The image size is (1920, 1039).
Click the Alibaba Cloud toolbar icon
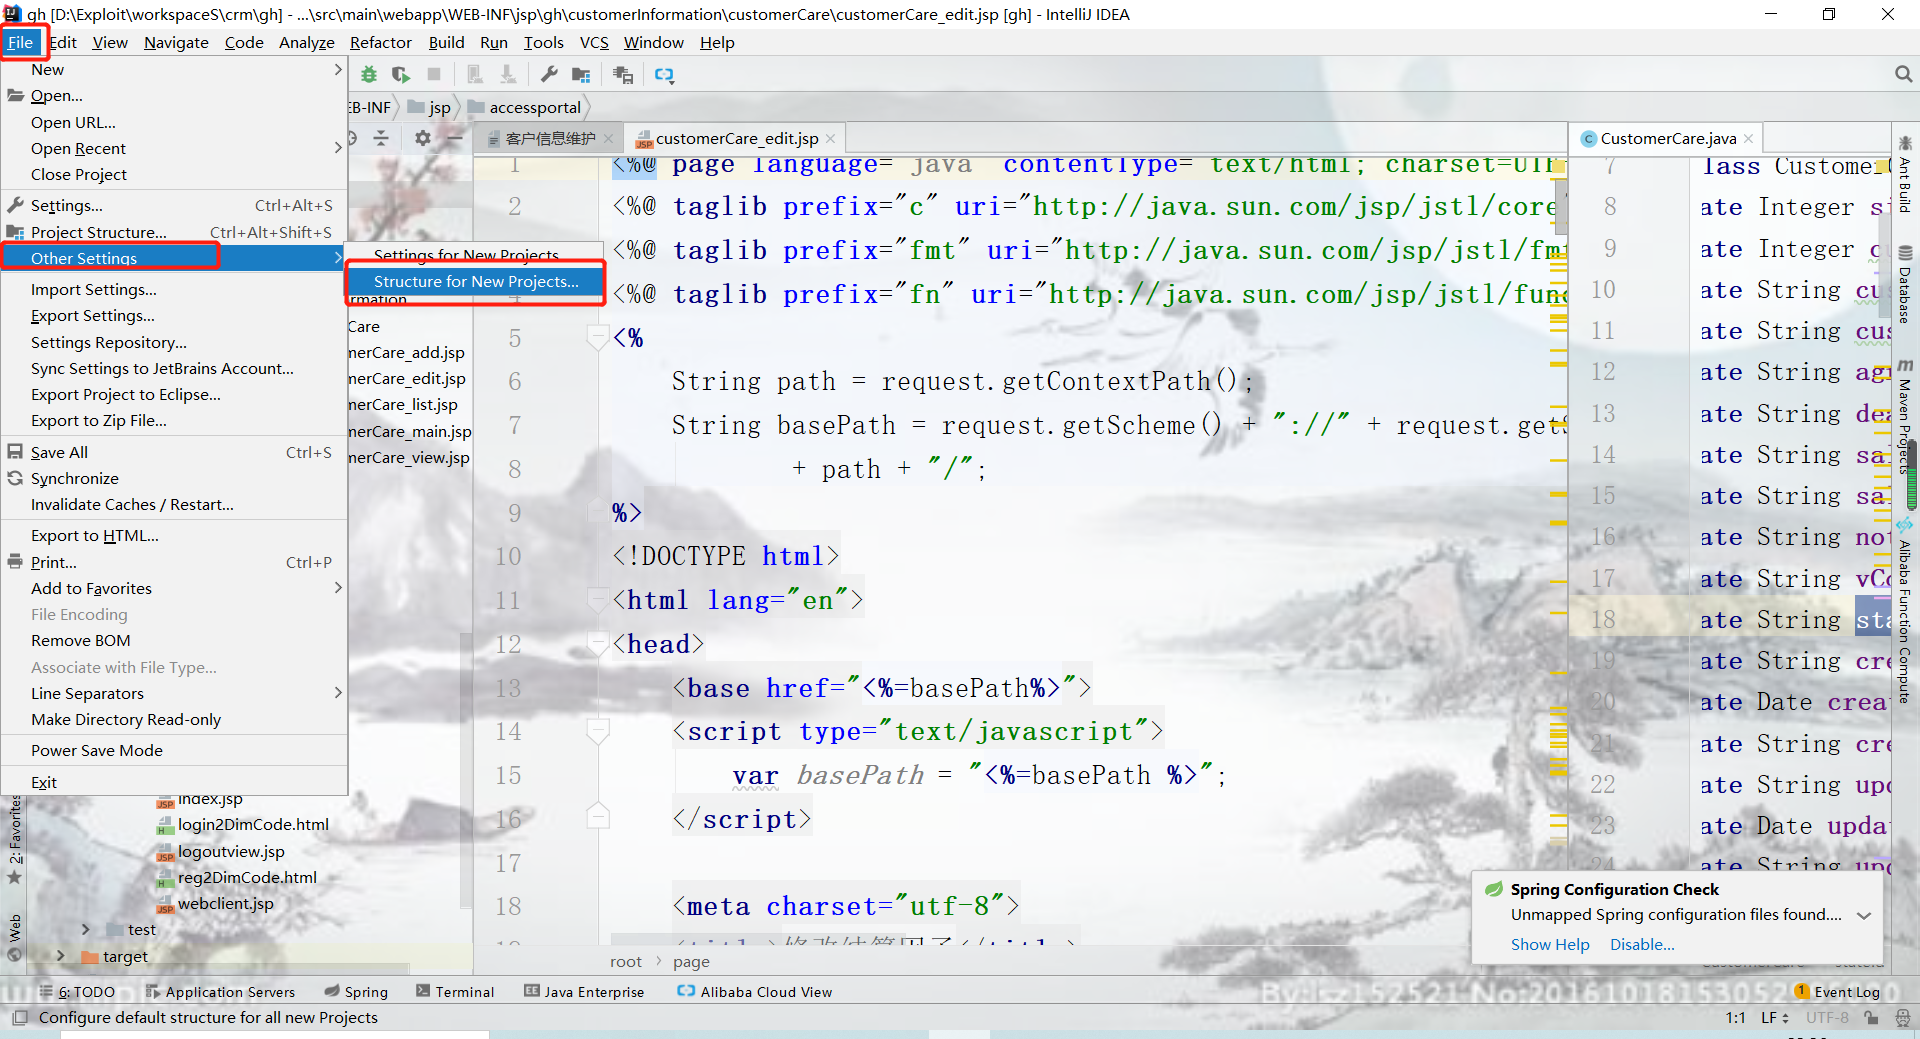point(664,75)
